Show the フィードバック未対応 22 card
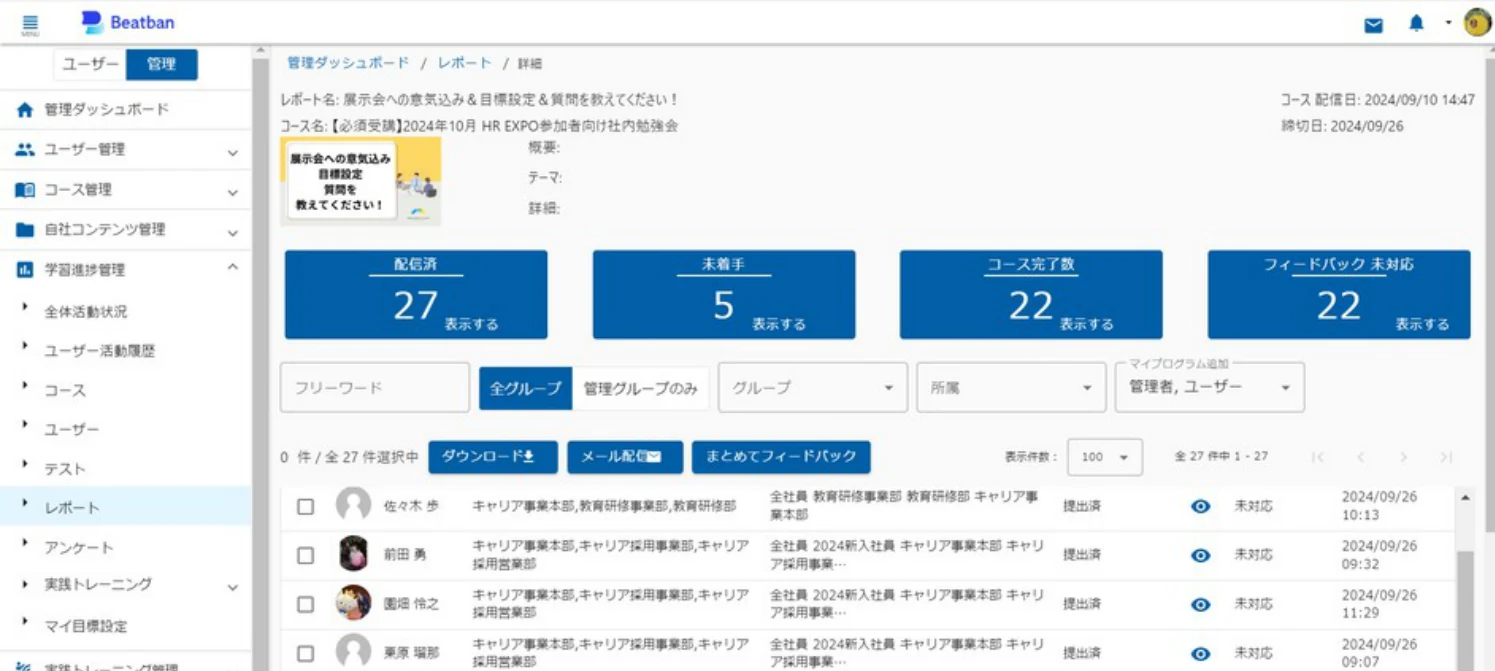The height and width of the screenshot is (671, 1495). tap(1339, 294)
